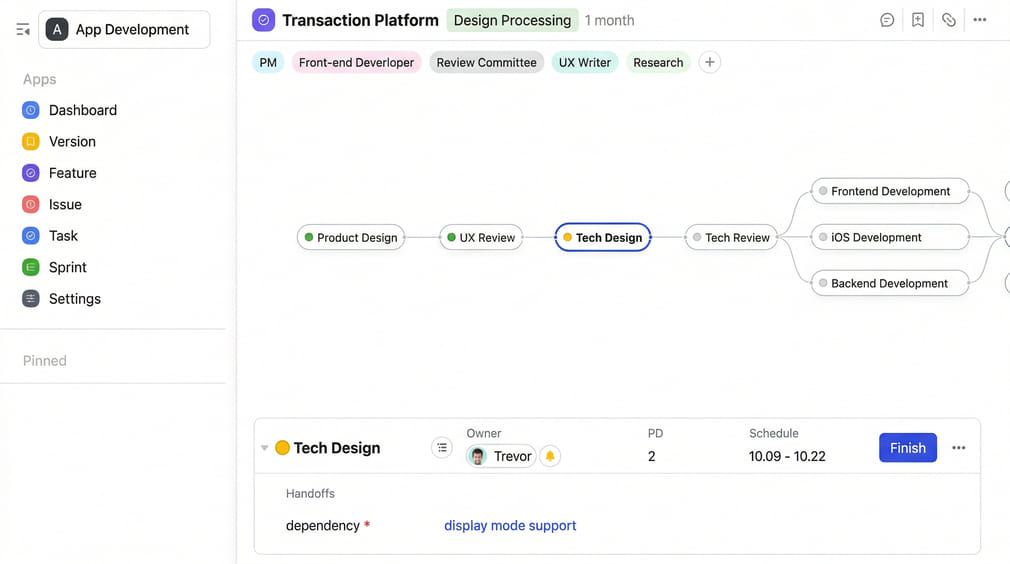This screenshot has height=564, width=1010.
Task: Select the Review Committee tag
Action: click(486, 62)
